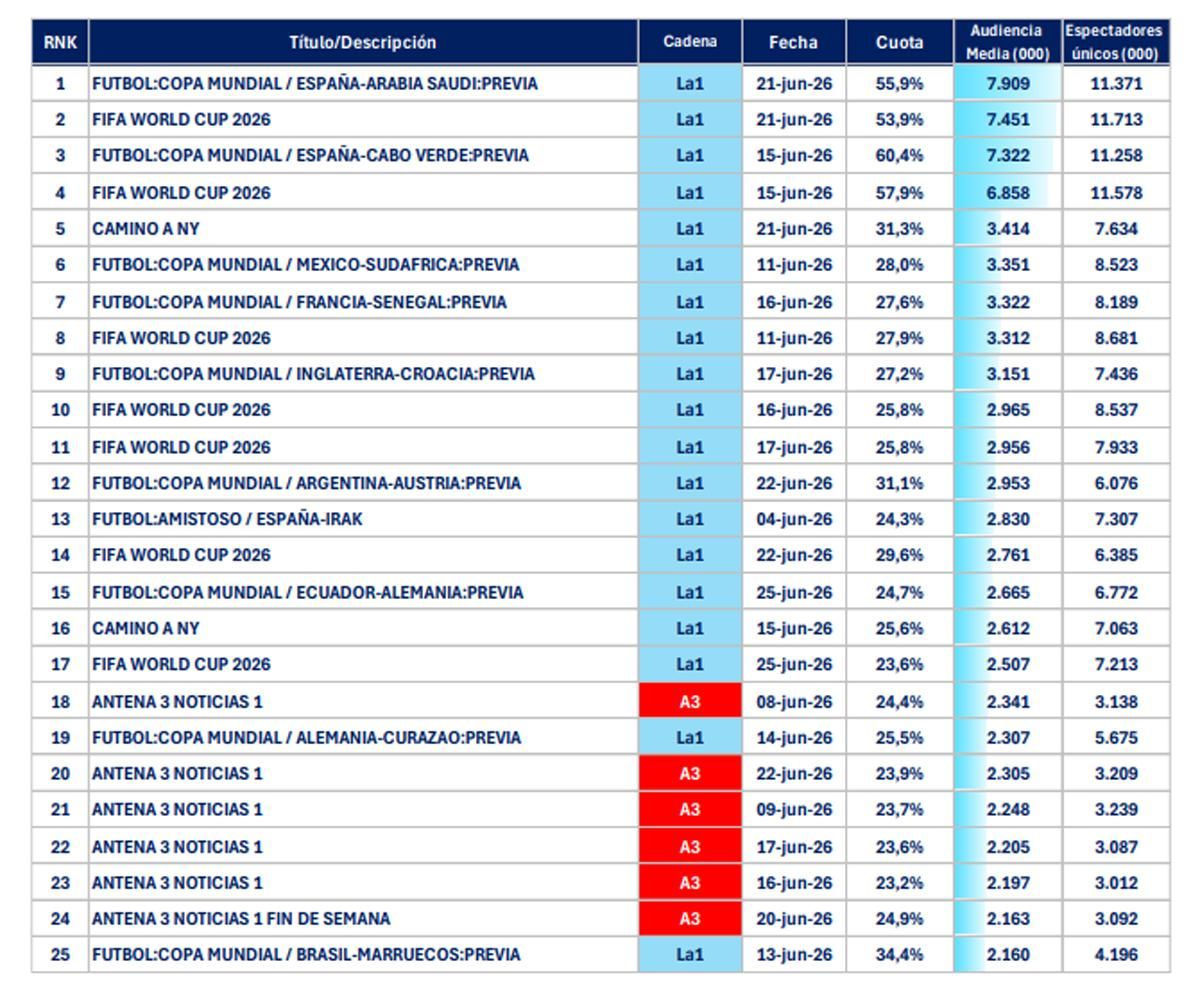Image resolution: width=1200 pixels, height=1000 pixels.
Task: Select the BRASIL-MARRUECOS:PREVIA title cell
Action: coord(363,955)
